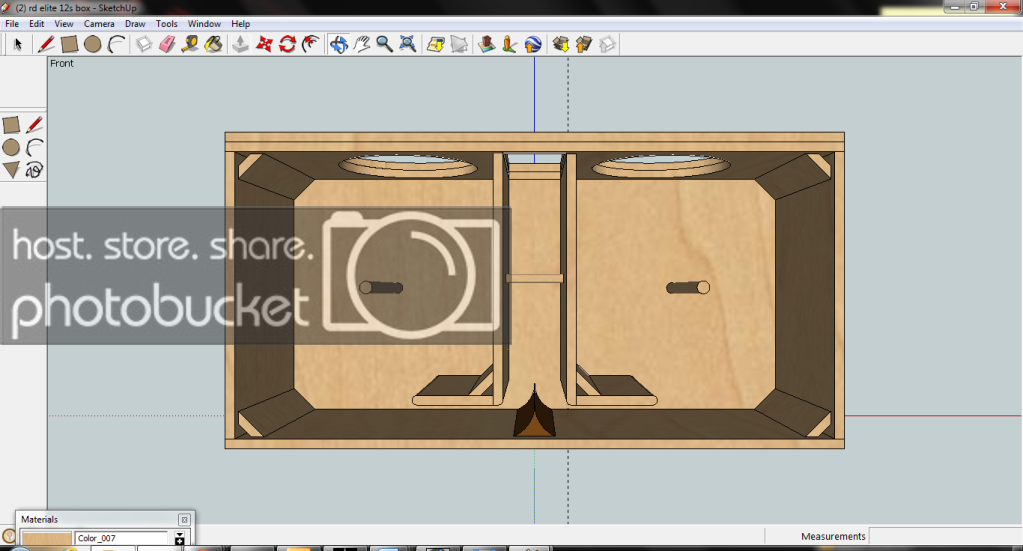Select Arc tool in left side palette
1023x551 pixels.
click(x=34, y=147)
